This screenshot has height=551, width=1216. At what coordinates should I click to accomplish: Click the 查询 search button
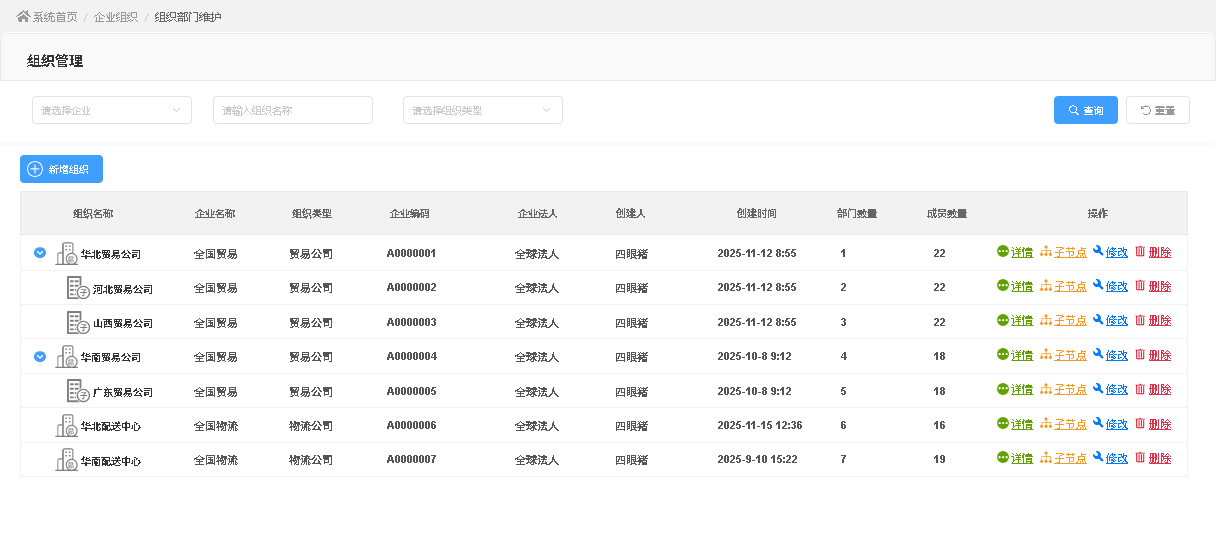click(x=1085, y=110)
